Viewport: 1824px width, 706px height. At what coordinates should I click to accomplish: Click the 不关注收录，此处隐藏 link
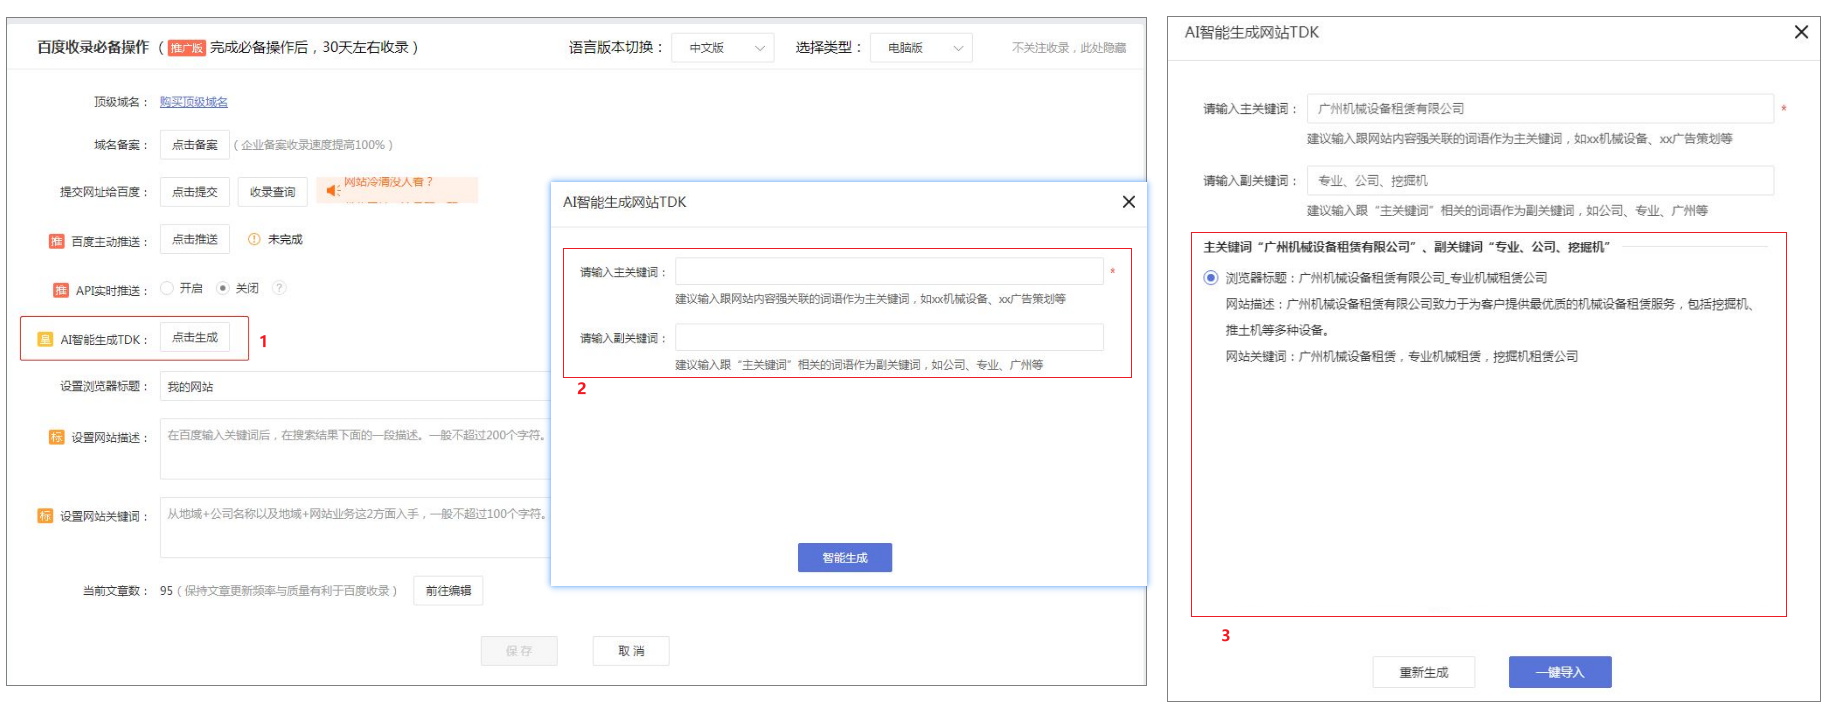[1069, 48]
